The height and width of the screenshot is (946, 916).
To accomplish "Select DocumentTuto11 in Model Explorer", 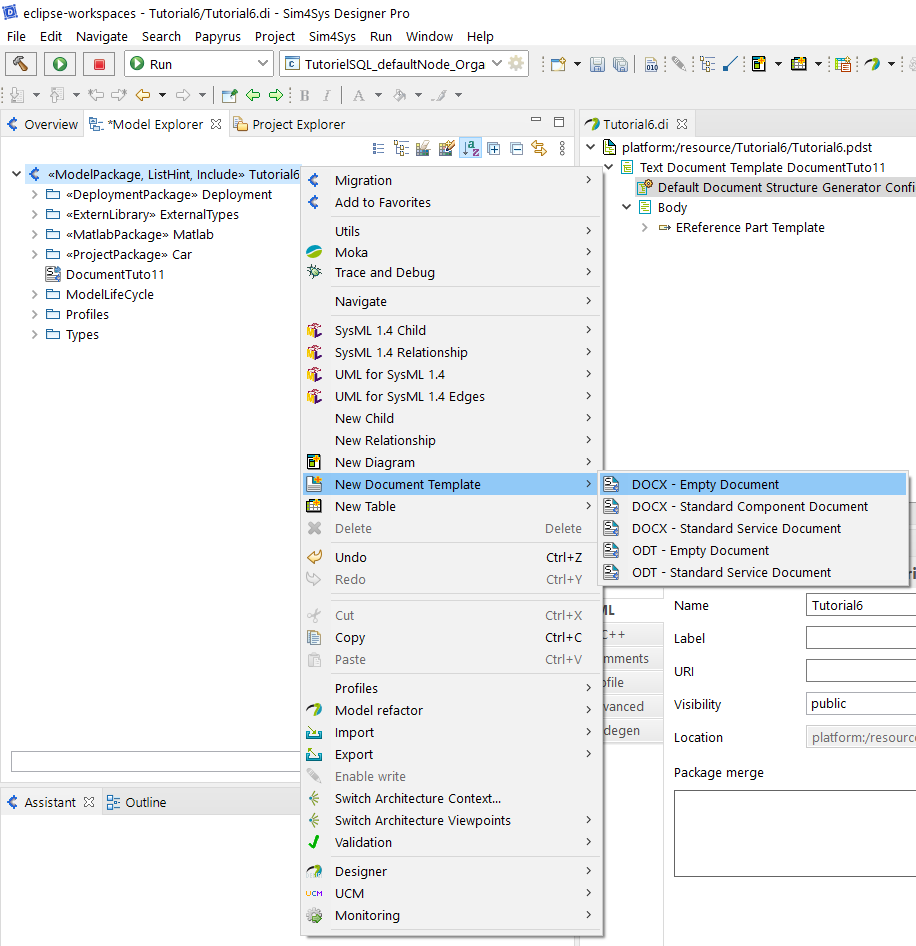I will click(115, 275).
